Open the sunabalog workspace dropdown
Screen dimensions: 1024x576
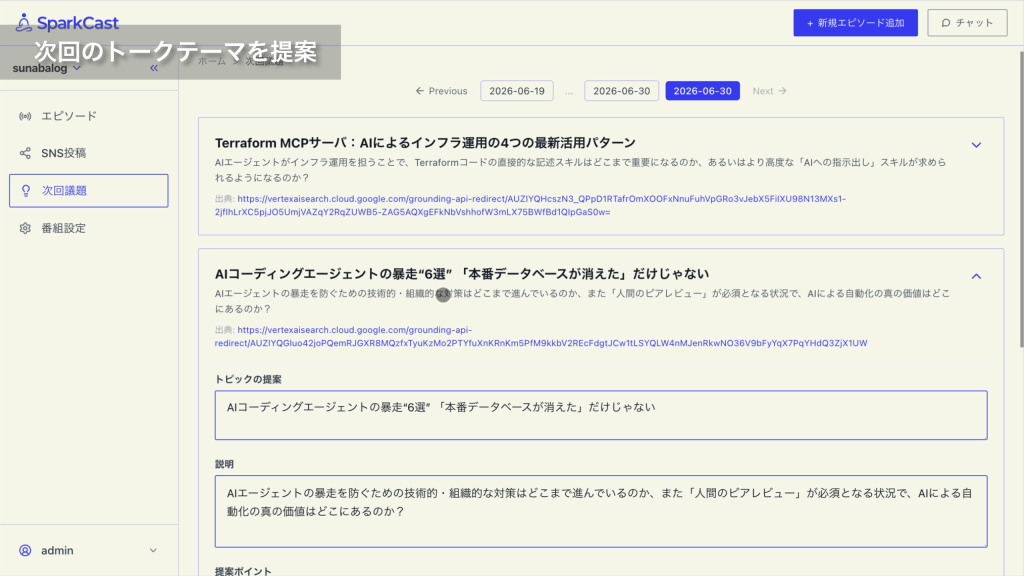tap(46, 68)
